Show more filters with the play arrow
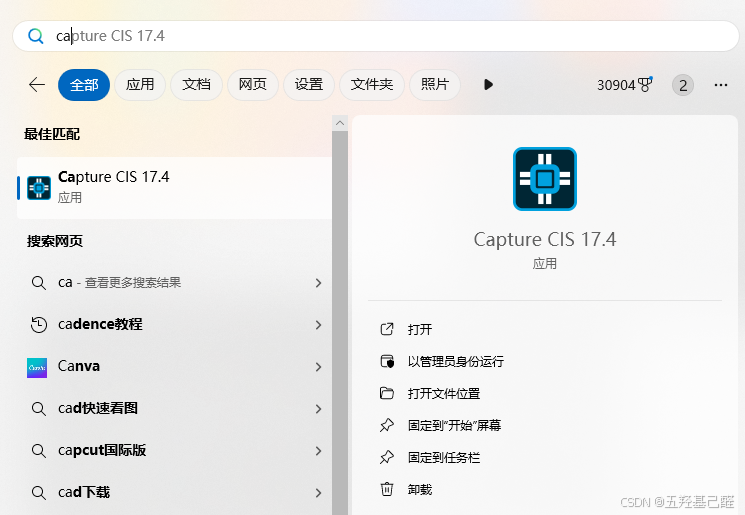 (x=488, y=85)
